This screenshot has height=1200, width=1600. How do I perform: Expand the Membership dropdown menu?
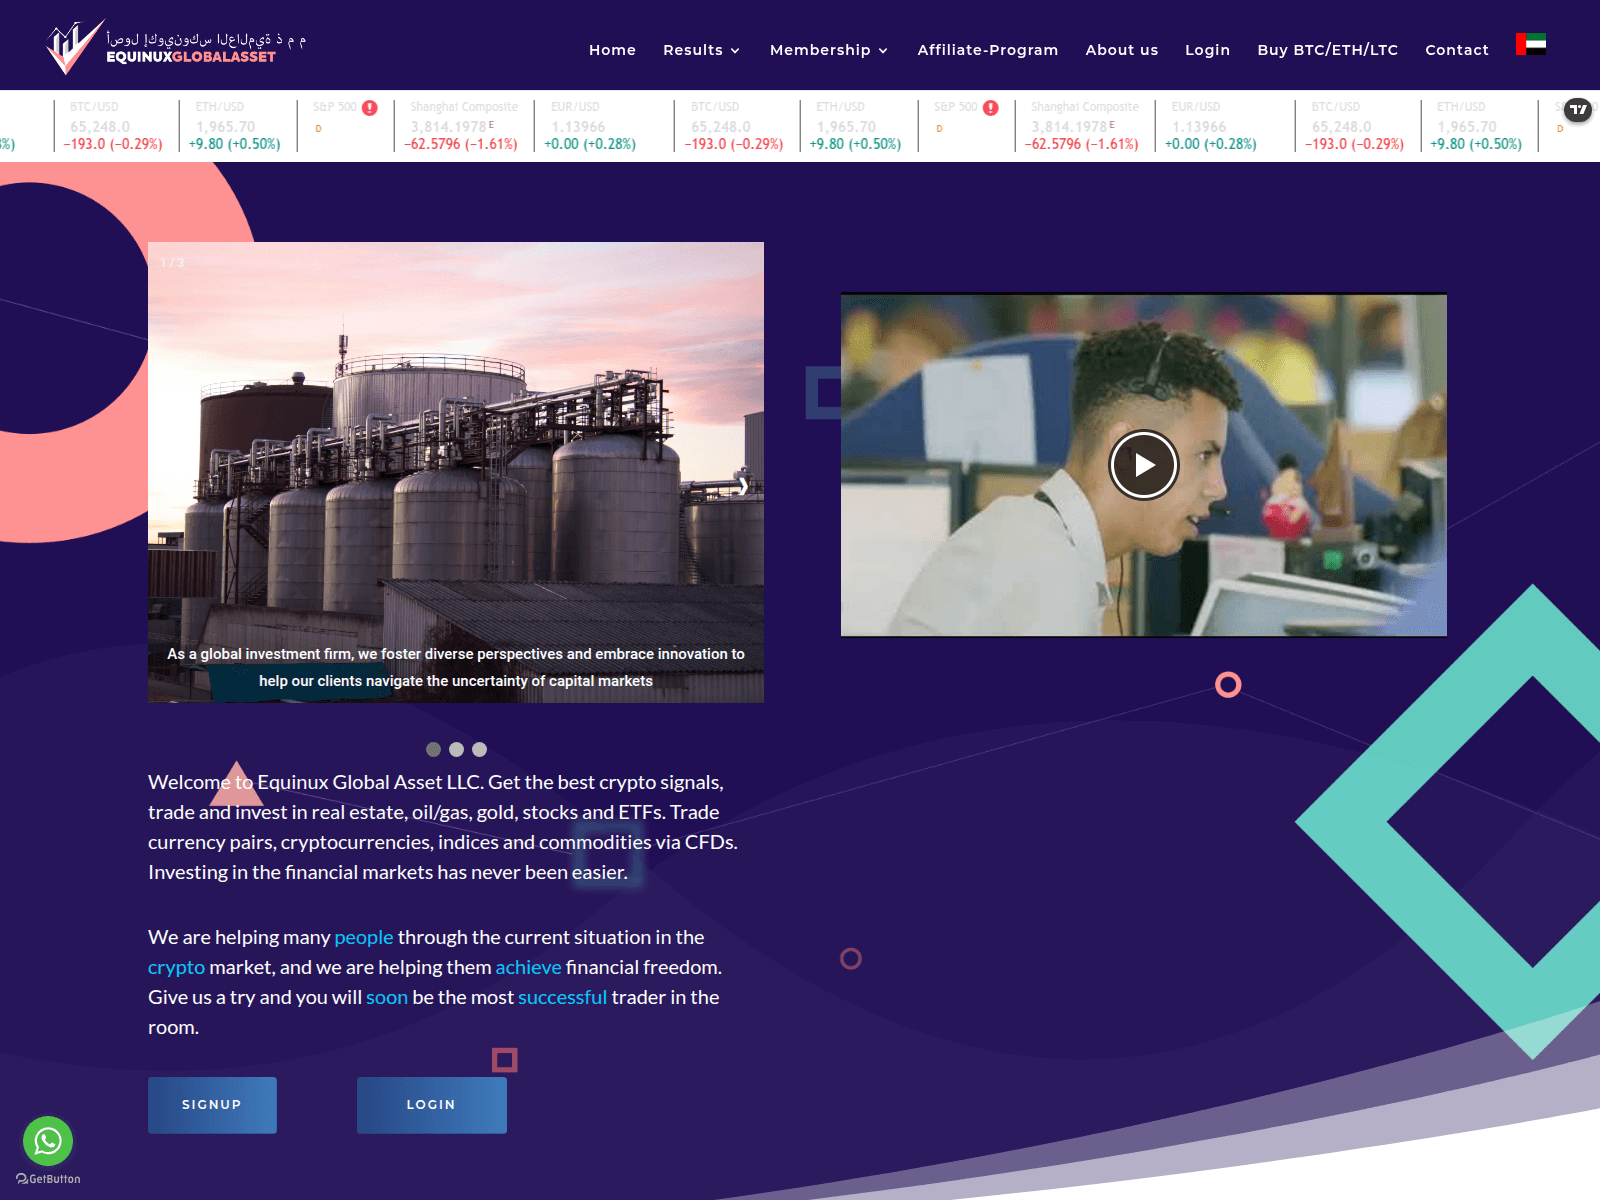tap(829, 50)
